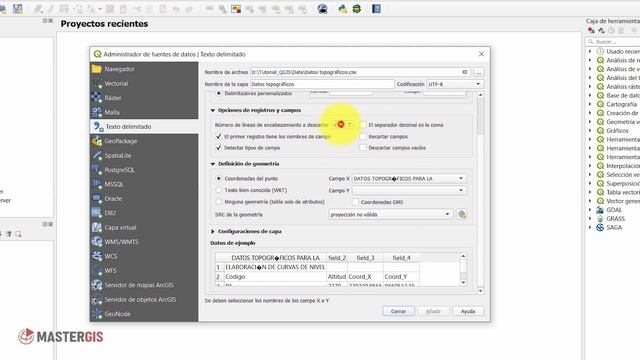
Task: Toggle Detectar tipos de campo checkbox
Action: click(x=218, y=148)
